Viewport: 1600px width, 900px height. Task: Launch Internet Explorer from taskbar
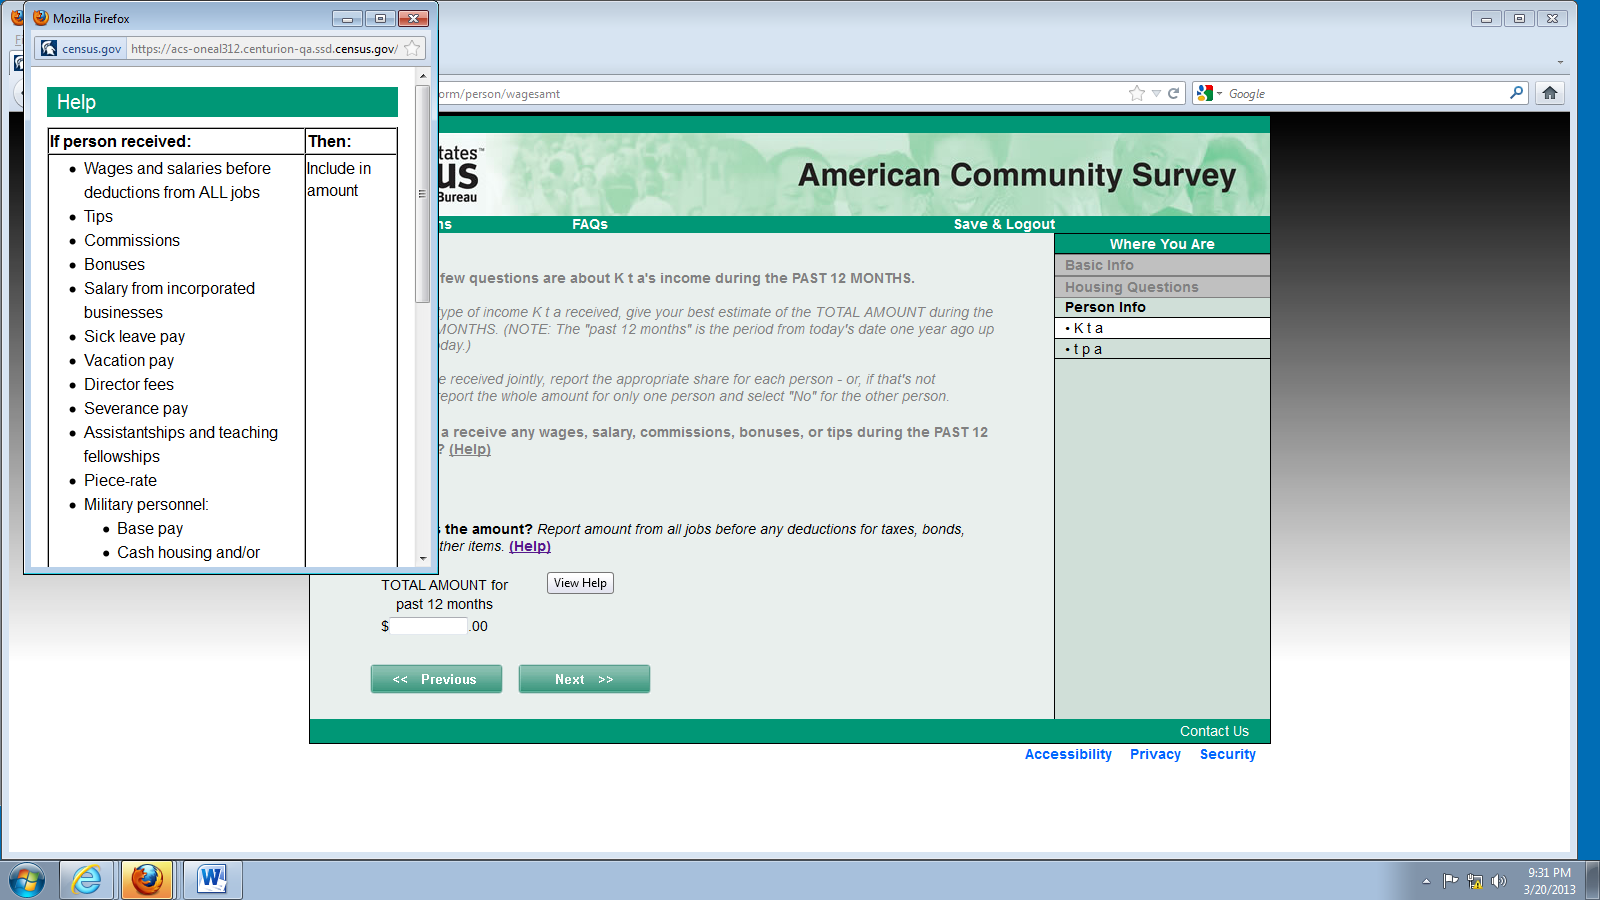(87, 880)
